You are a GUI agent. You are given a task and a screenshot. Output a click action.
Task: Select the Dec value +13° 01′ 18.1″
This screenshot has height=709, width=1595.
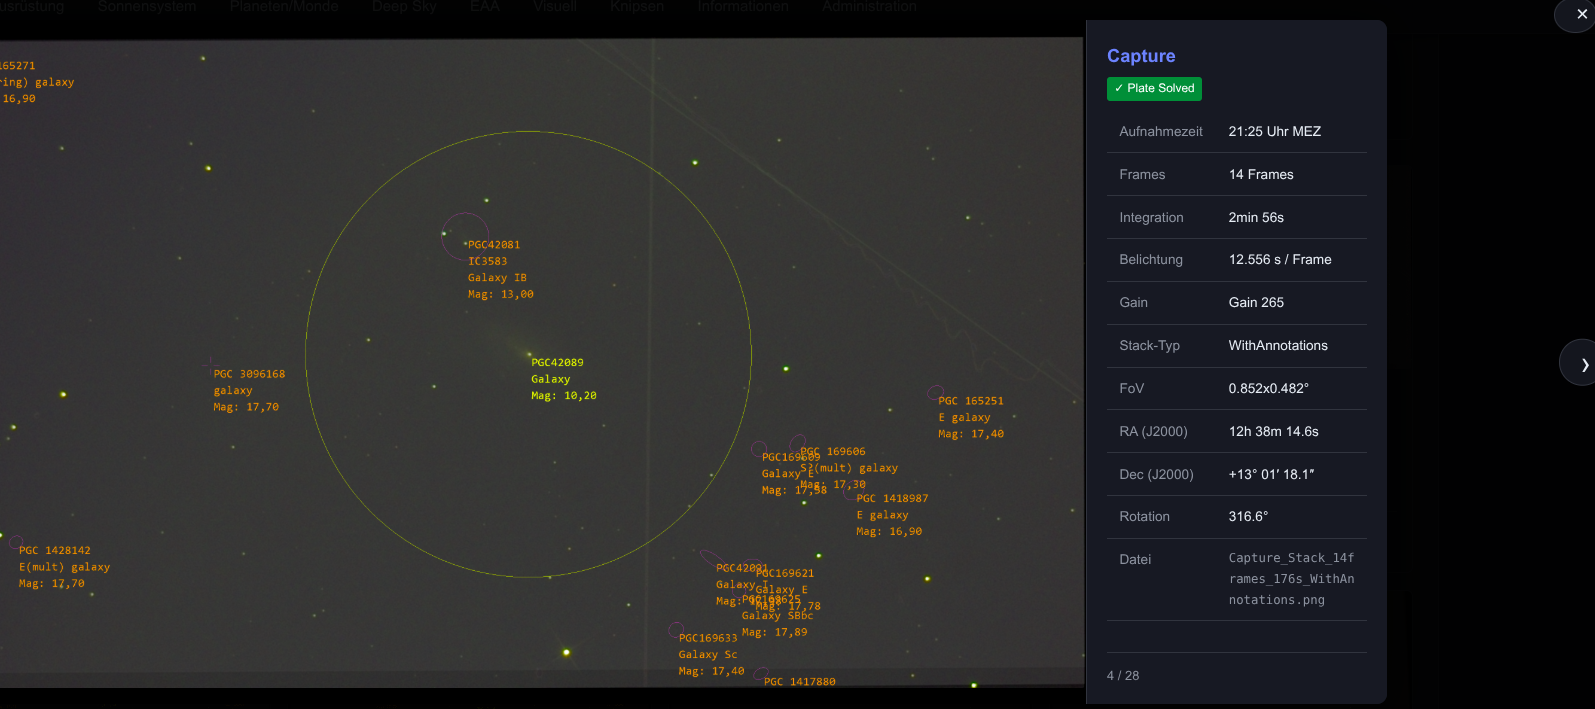[x=1272, y=474]
